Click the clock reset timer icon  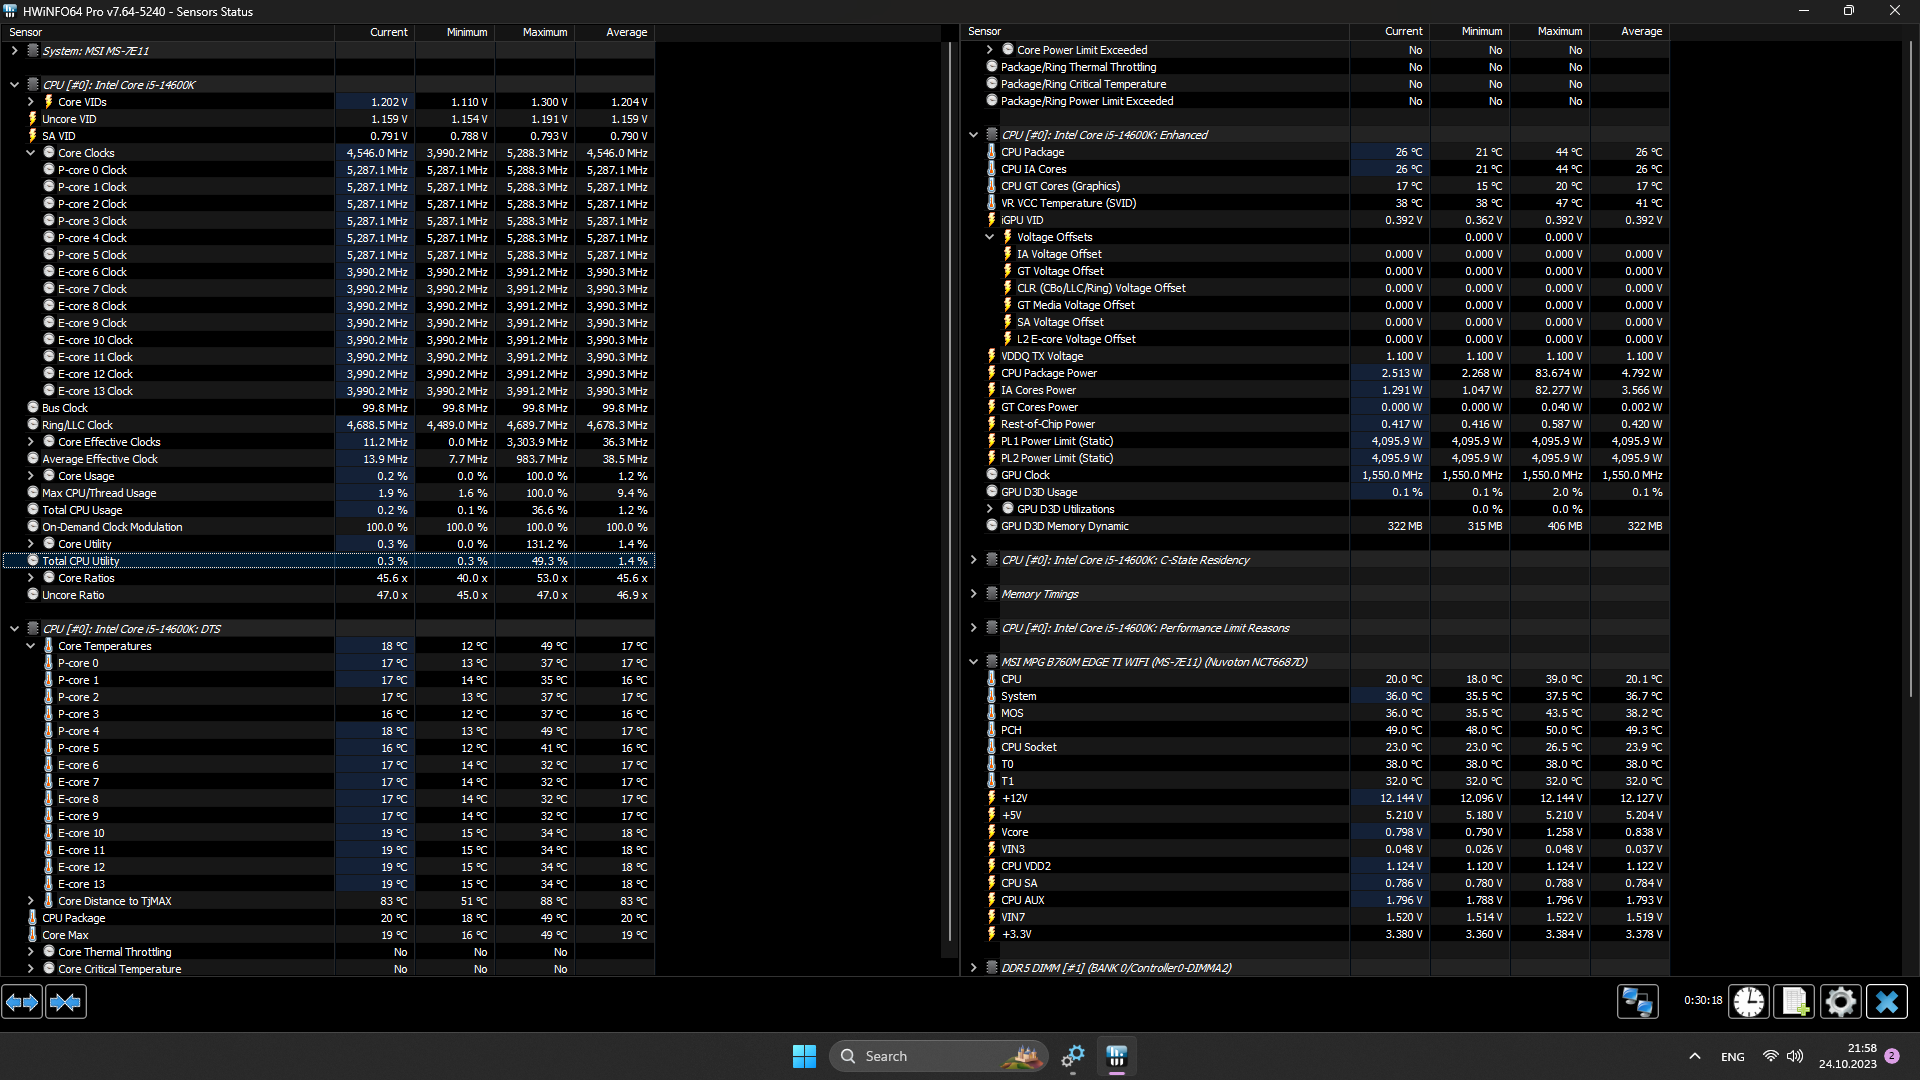point(1749,1001)
